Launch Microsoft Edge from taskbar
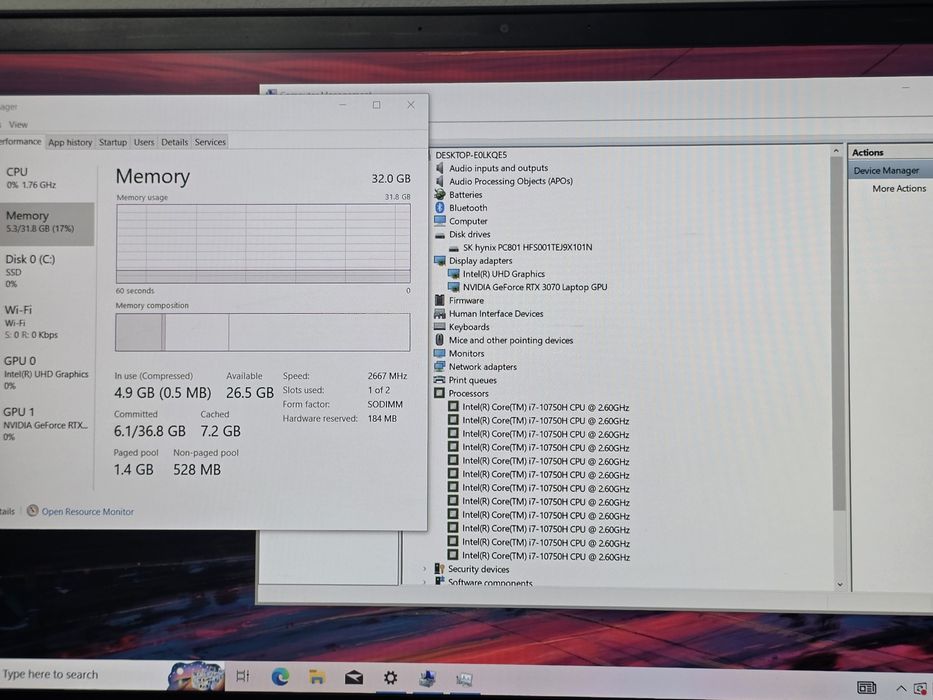Viewport: 933px width, 700px height. point(280,676)
